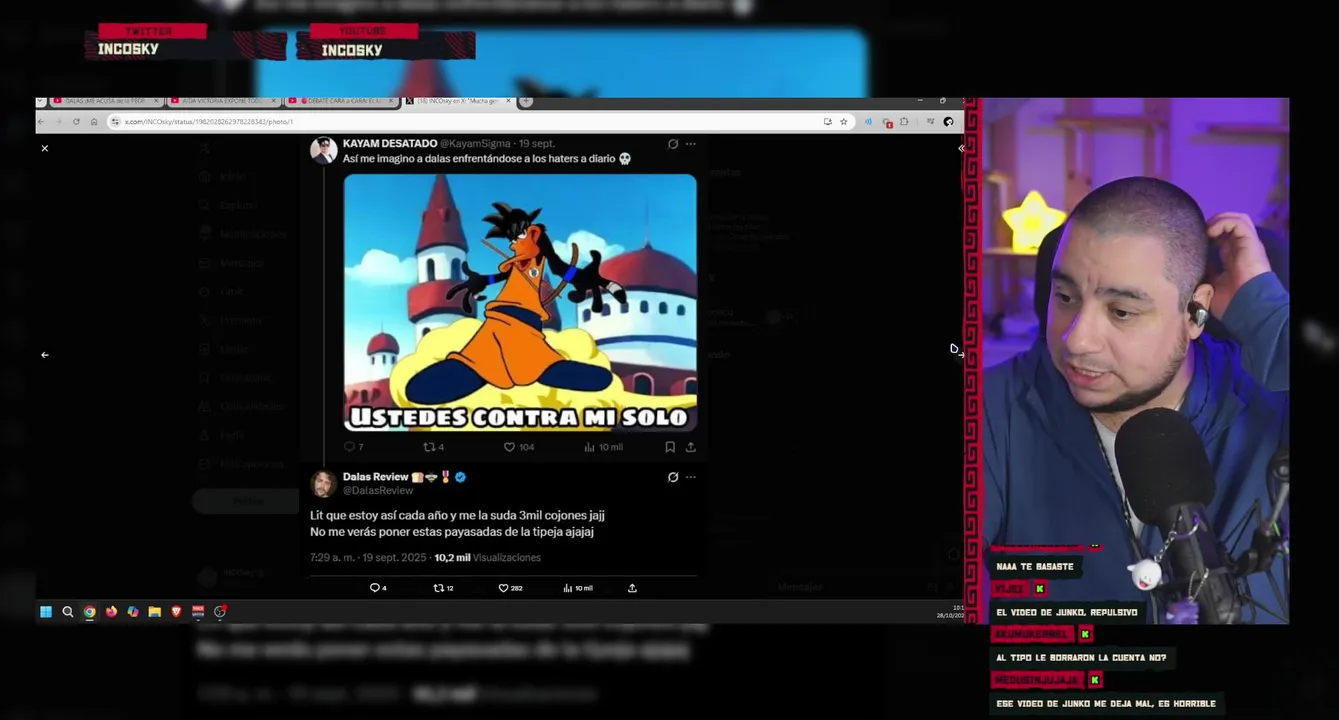Go to previous photo with left arrow

(44, 355)
